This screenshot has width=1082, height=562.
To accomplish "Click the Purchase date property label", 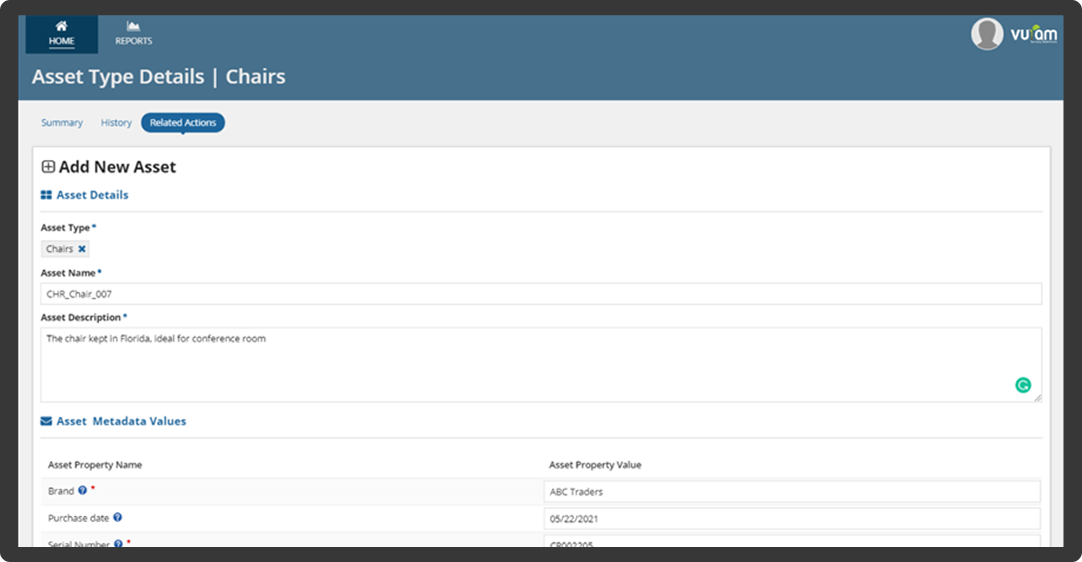I will click(79, 518).
